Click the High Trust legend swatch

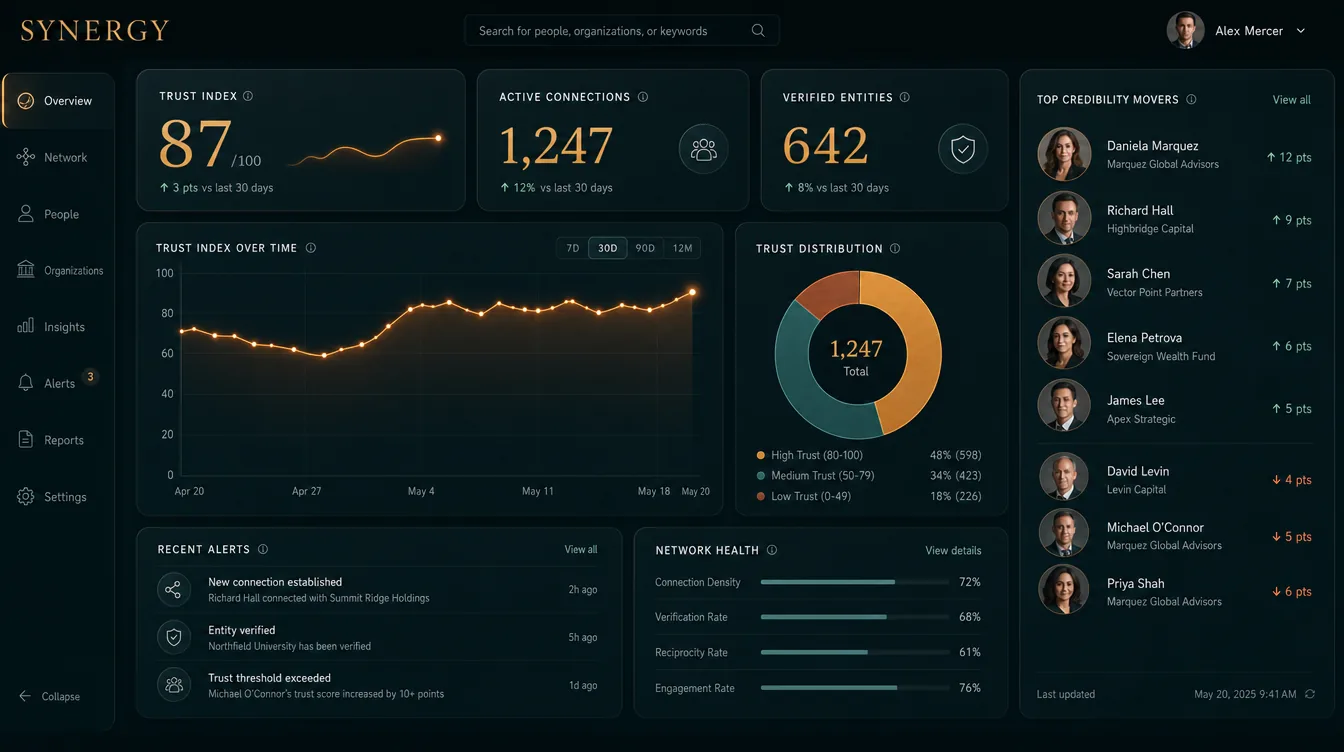[x=761, y=455]
